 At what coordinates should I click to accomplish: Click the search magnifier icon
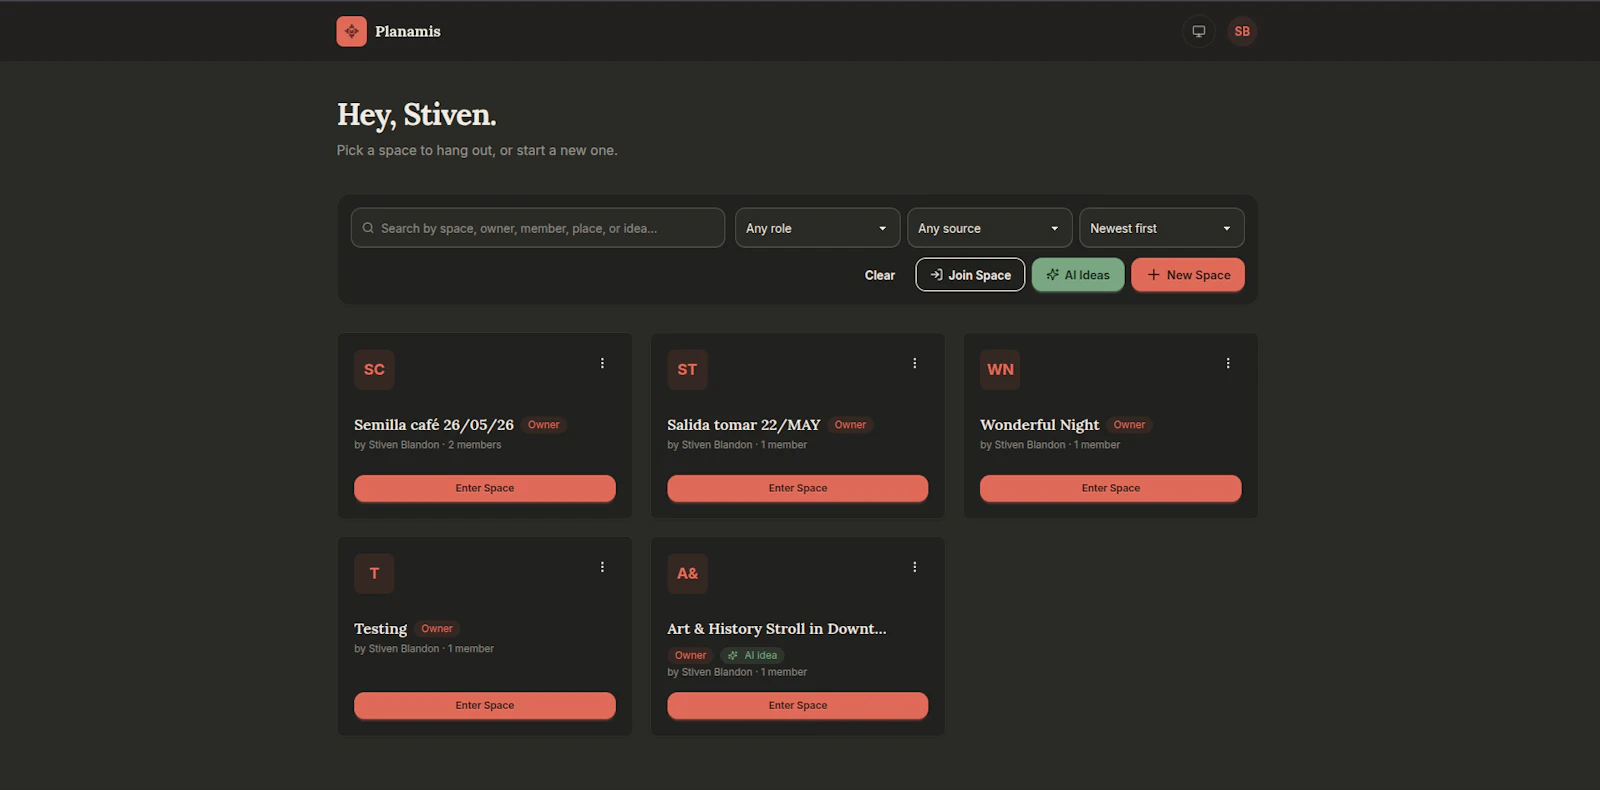[368, 228]
